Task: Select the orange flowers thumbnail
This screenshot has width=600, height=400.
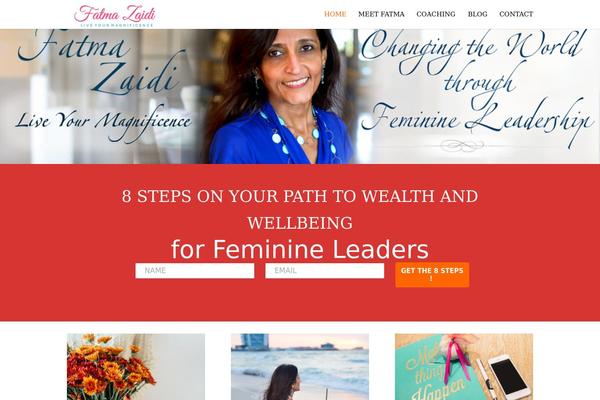Action: (136, 367)
